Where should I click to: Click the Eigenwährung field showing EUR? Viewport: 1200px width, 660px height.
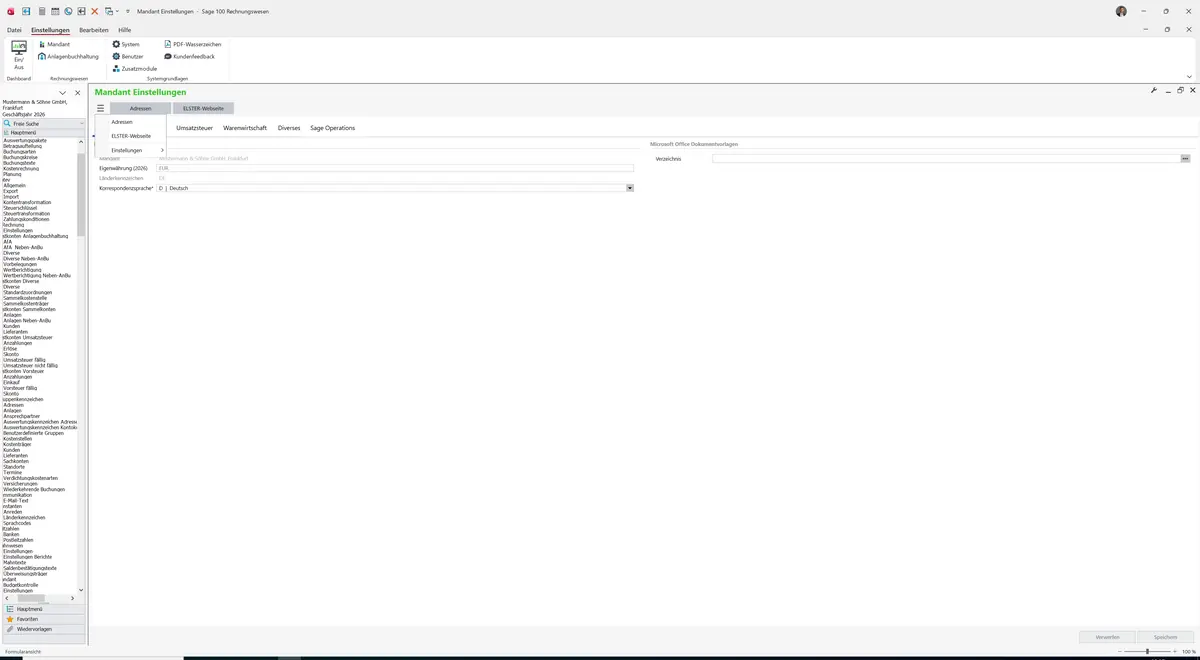click(x=395, y=168)
